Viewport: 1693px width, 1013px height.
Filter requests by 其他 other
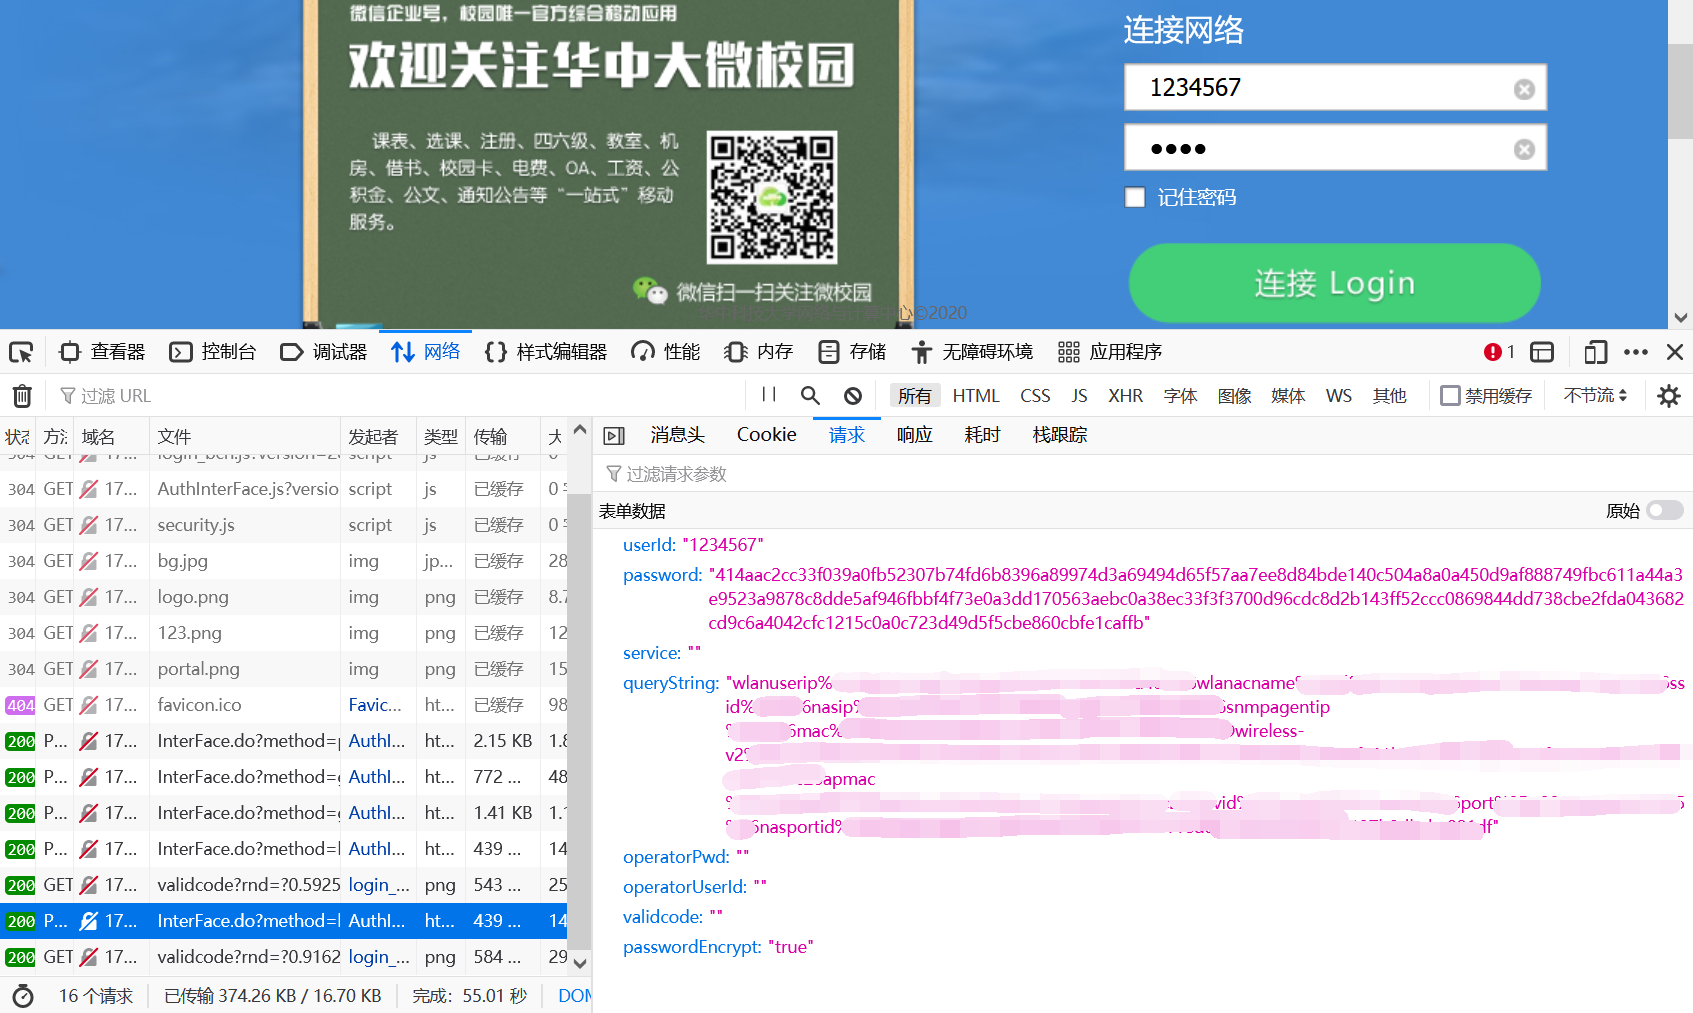tap(1389, 396)
